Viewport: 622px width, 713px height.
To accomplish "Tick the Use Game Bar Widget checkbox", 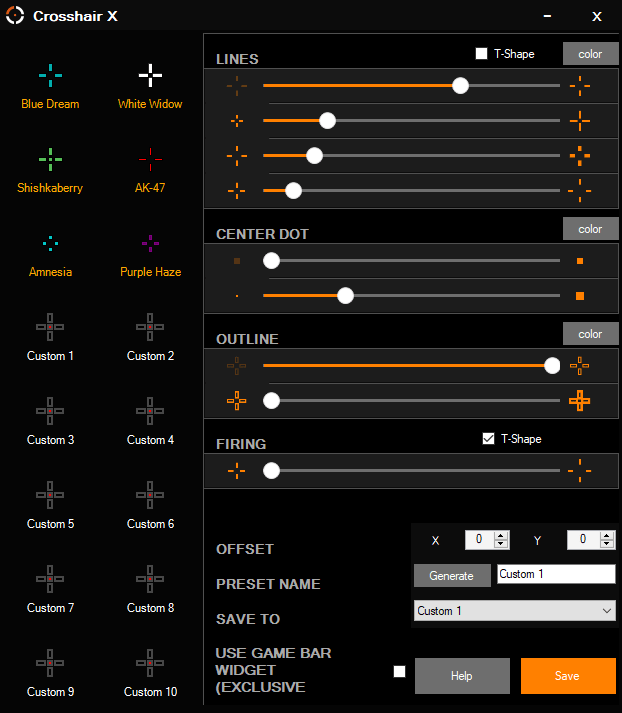I will [x=399, y=672].
